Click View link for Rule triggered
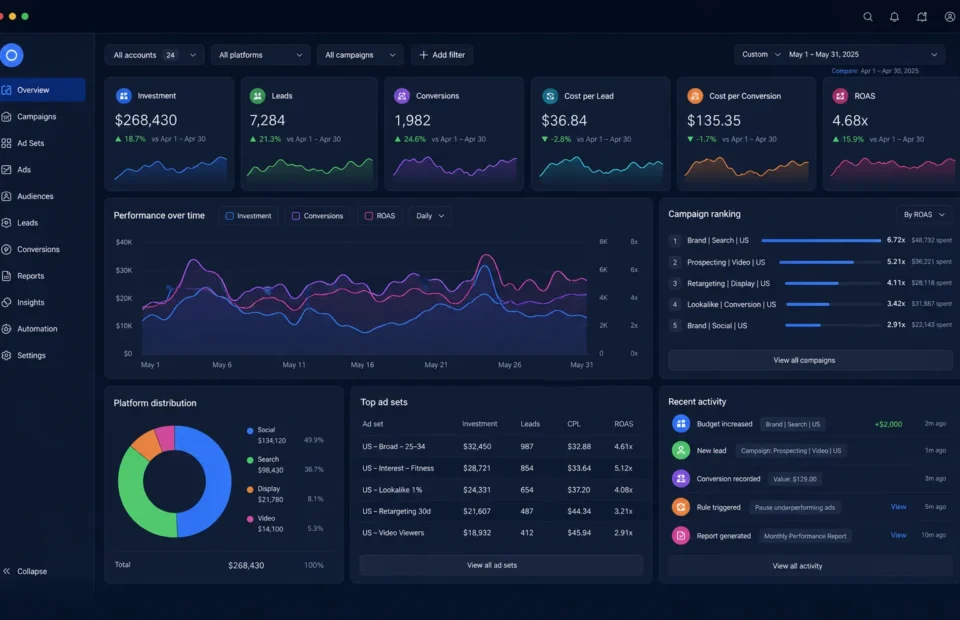Viewport: 960px width, 620px height. [x=898, y=507]
